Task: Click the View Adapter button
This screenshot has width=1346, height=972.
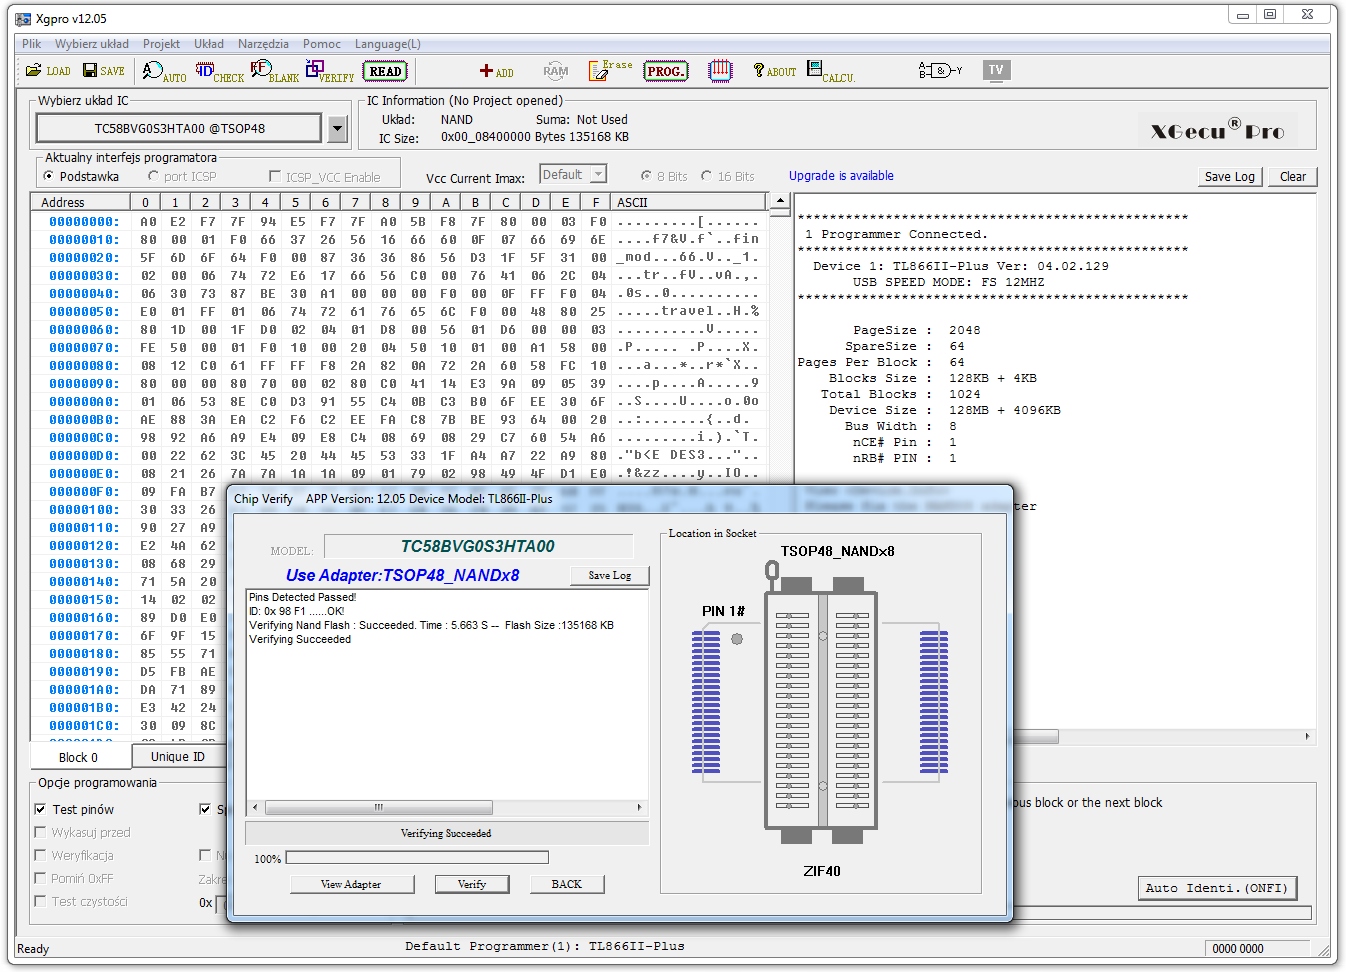Action: (x=351, y=884)
